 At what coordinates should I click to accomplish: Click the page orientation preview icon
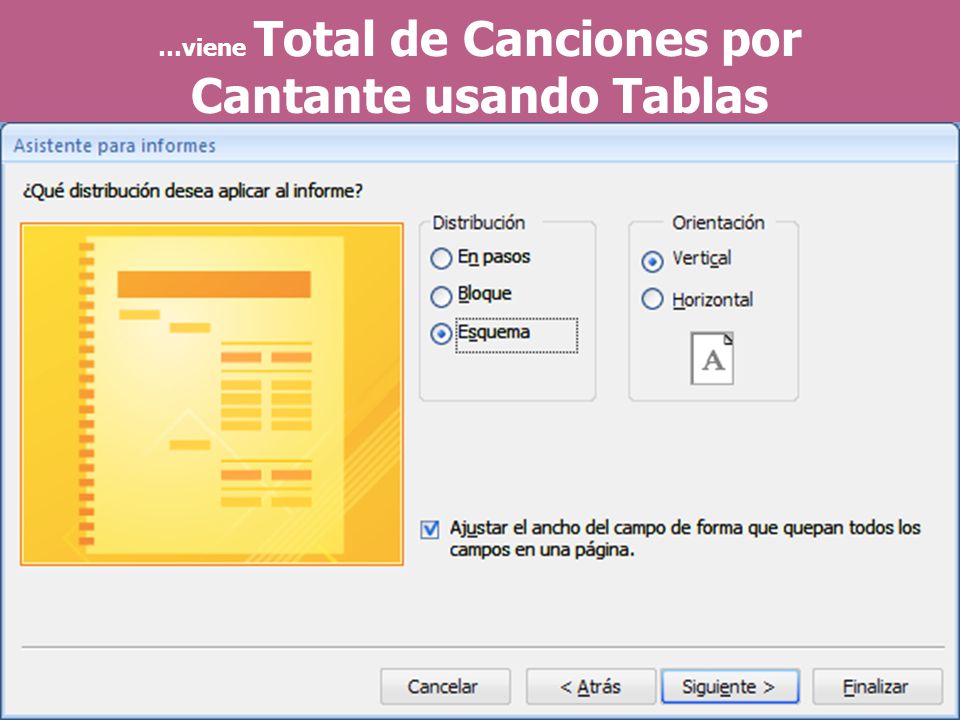point(712,358)
